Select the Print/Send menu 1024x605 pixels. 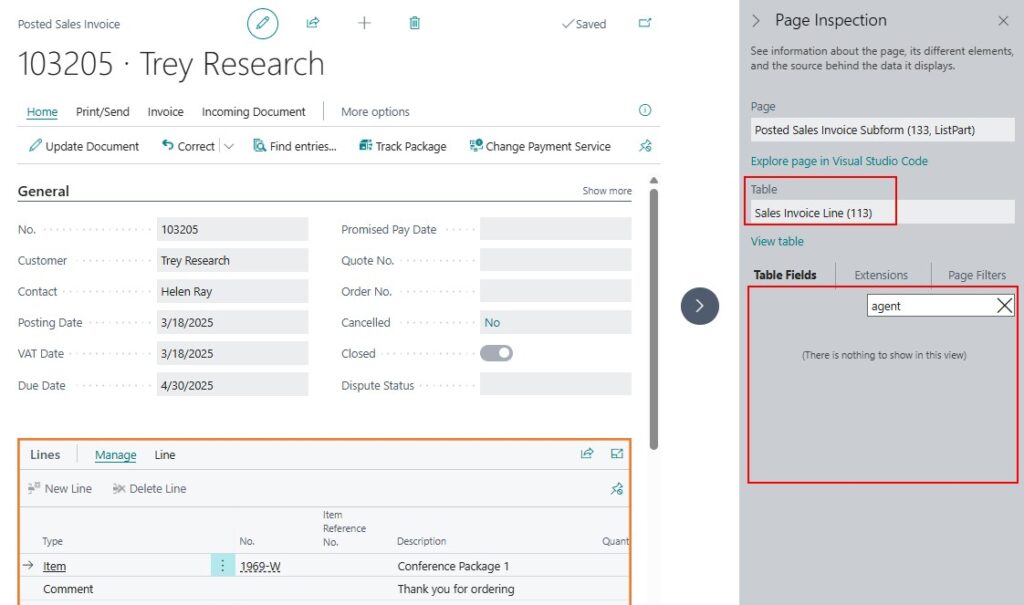[x=102, y=112]
